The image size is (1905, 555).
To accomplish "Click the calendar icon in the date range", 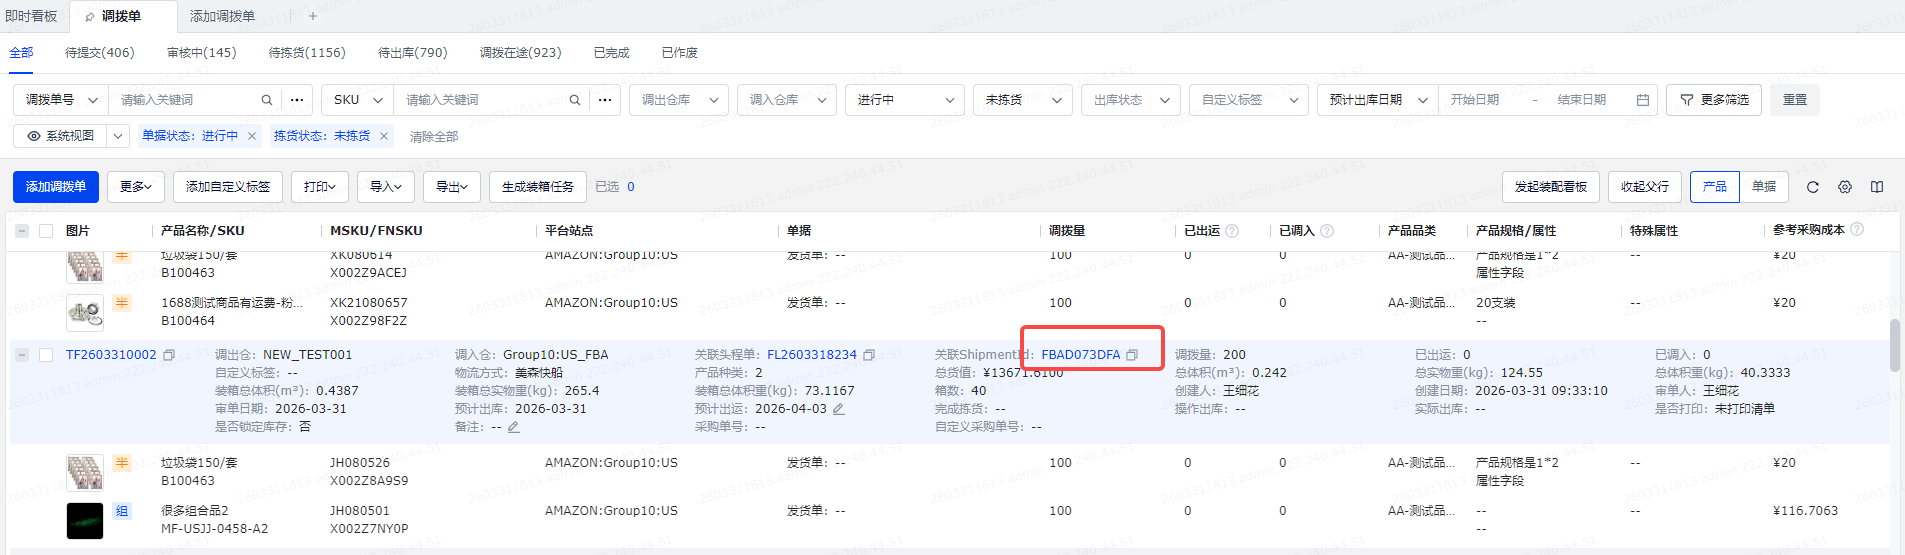I will pos(1642,100).
